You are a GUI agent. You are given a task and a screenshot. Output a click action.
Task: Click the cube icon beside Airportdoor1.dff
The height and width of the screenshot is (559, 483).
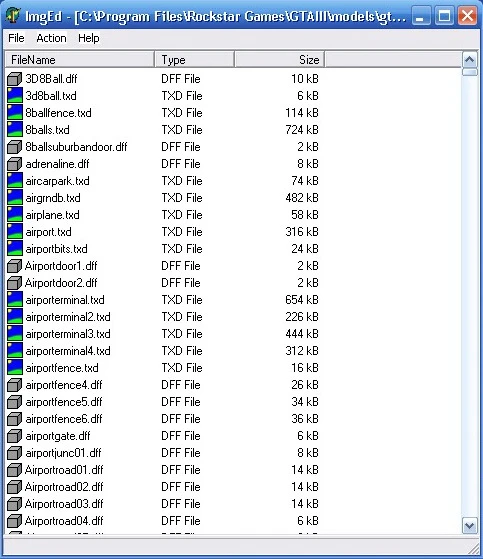[x=15, y=266]
